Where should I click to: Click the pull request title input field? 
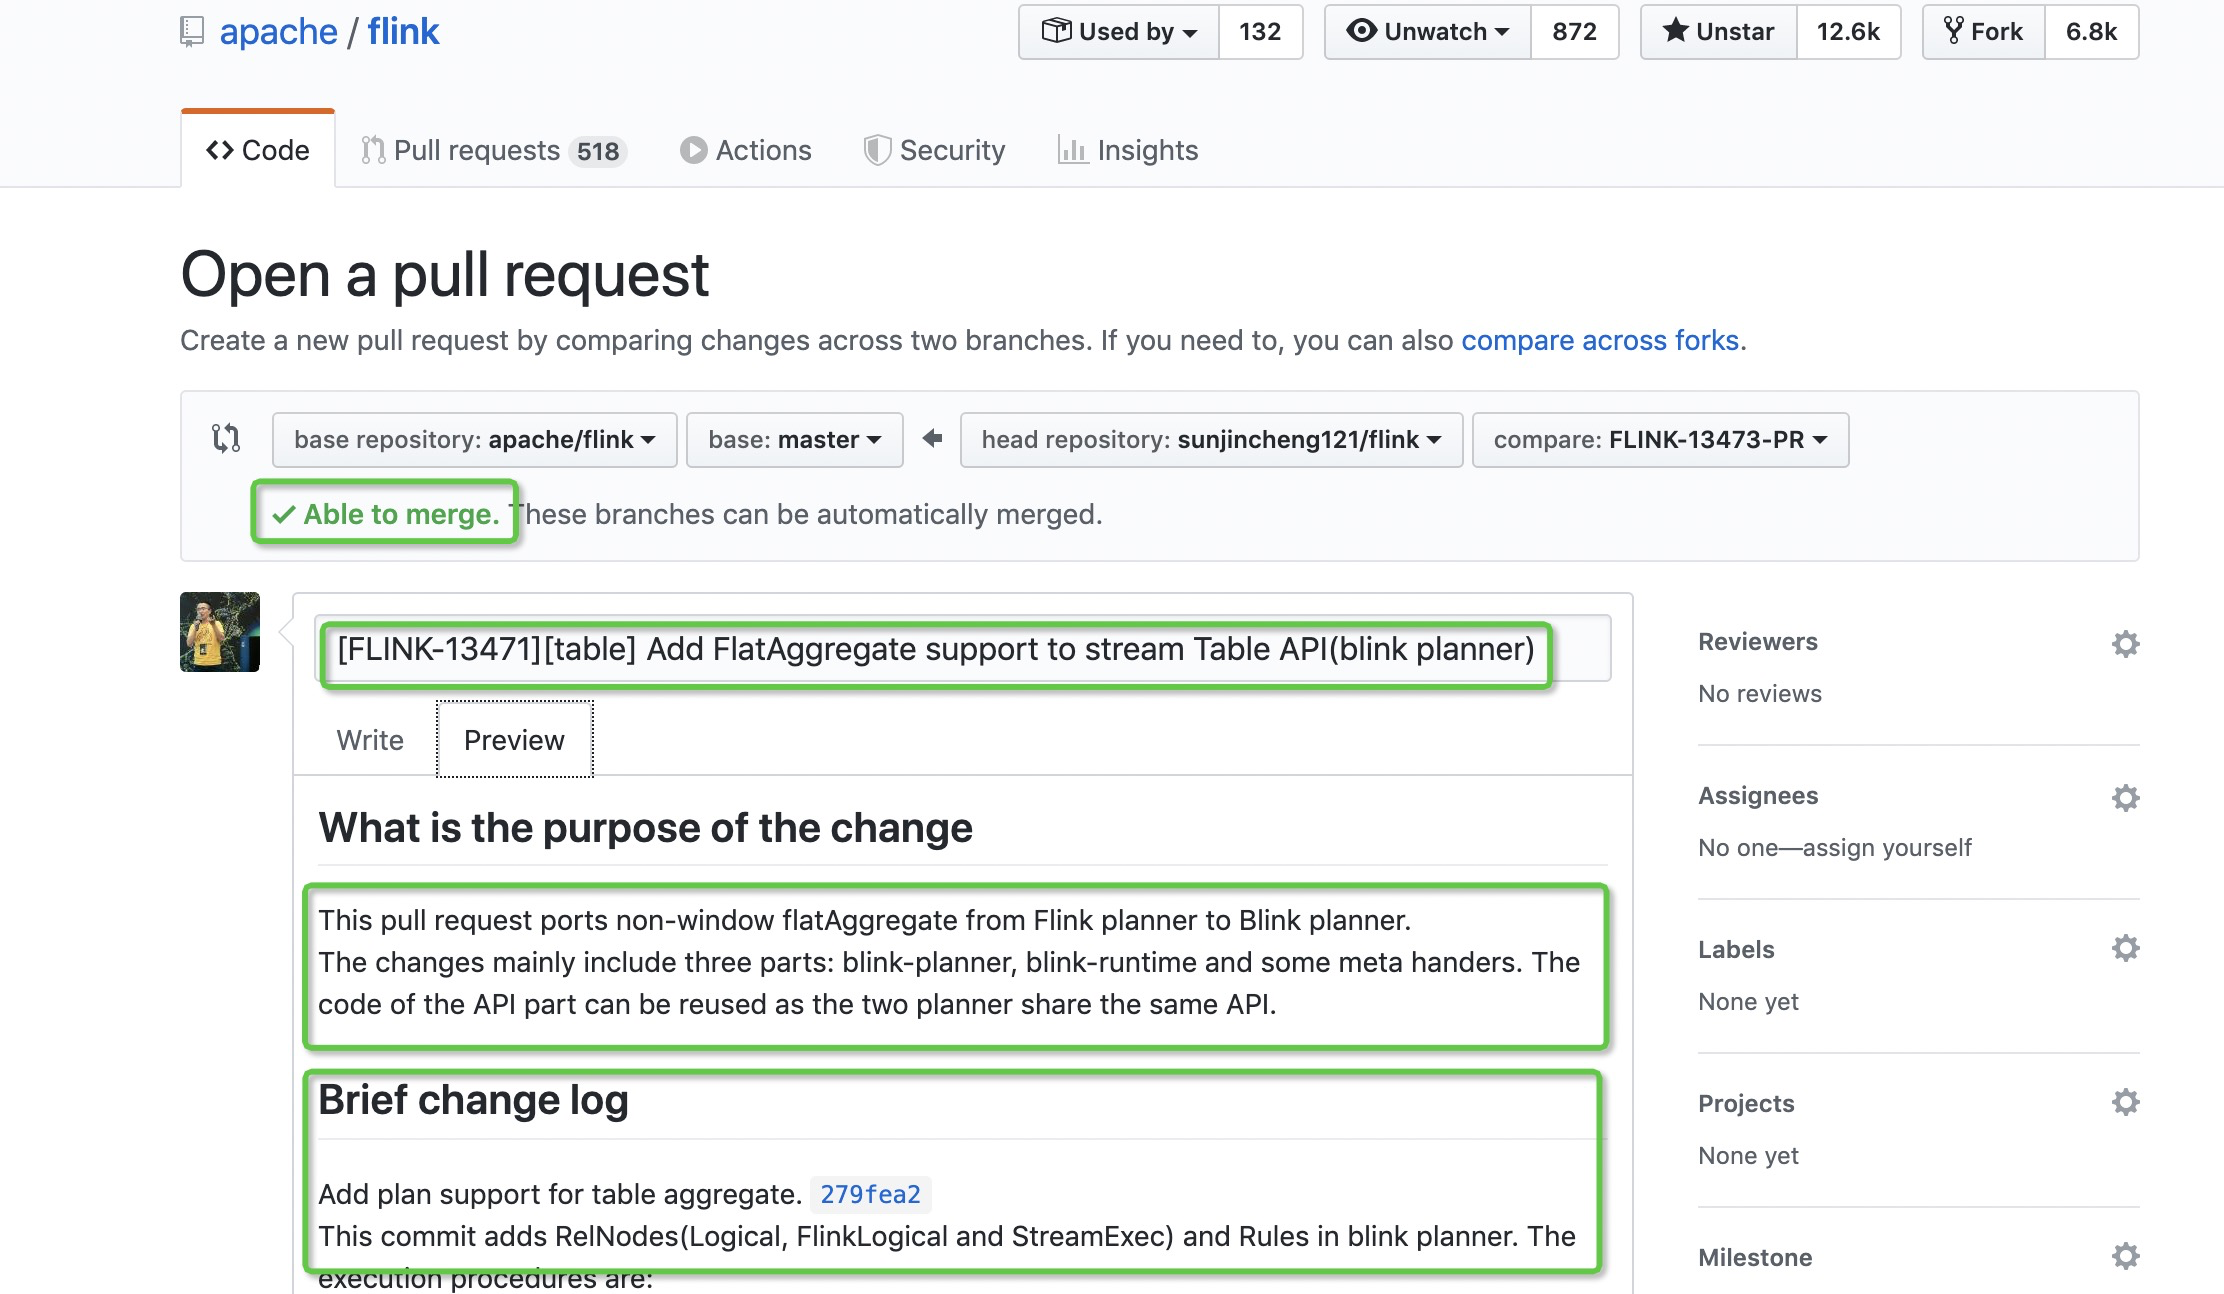962,649
